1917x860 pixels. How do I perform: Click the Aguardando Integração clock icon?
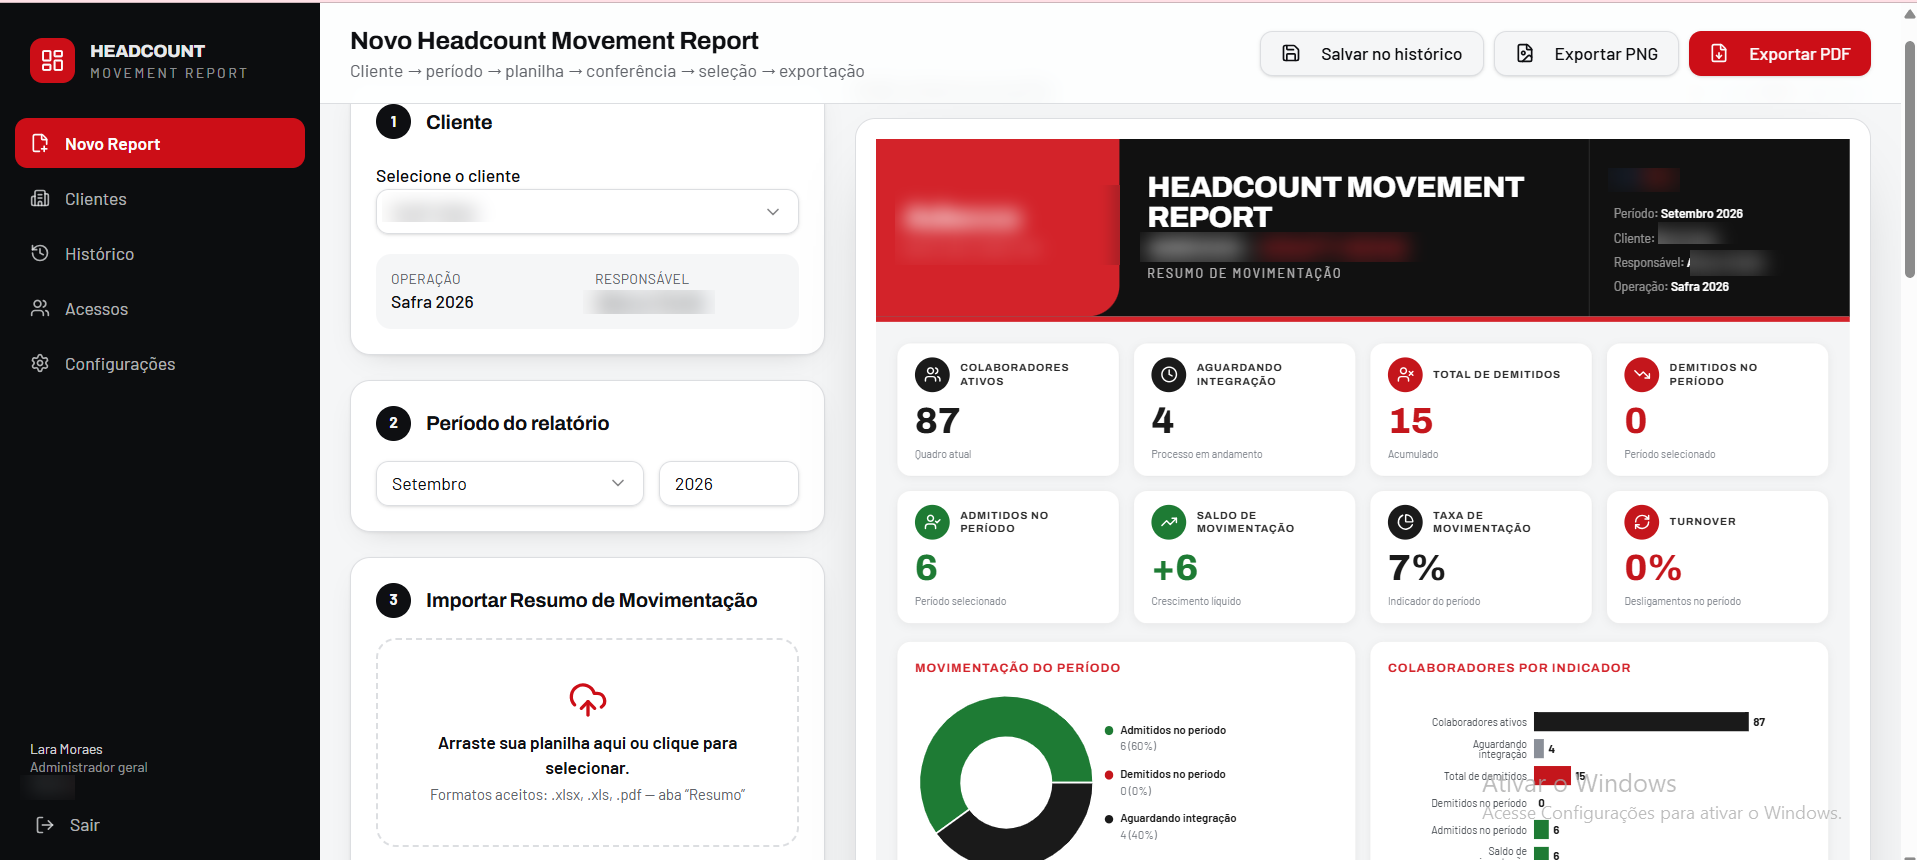pyautogui.click(x=1169, y=375)
